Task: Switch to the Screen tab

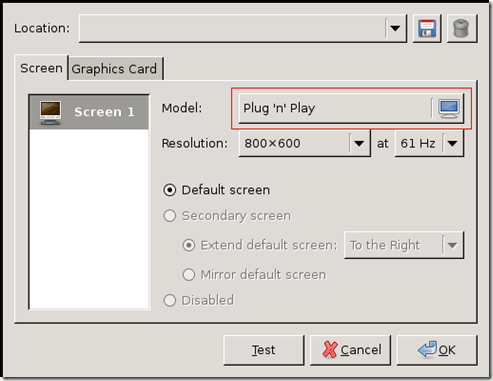Action: [x=41, y=68]
